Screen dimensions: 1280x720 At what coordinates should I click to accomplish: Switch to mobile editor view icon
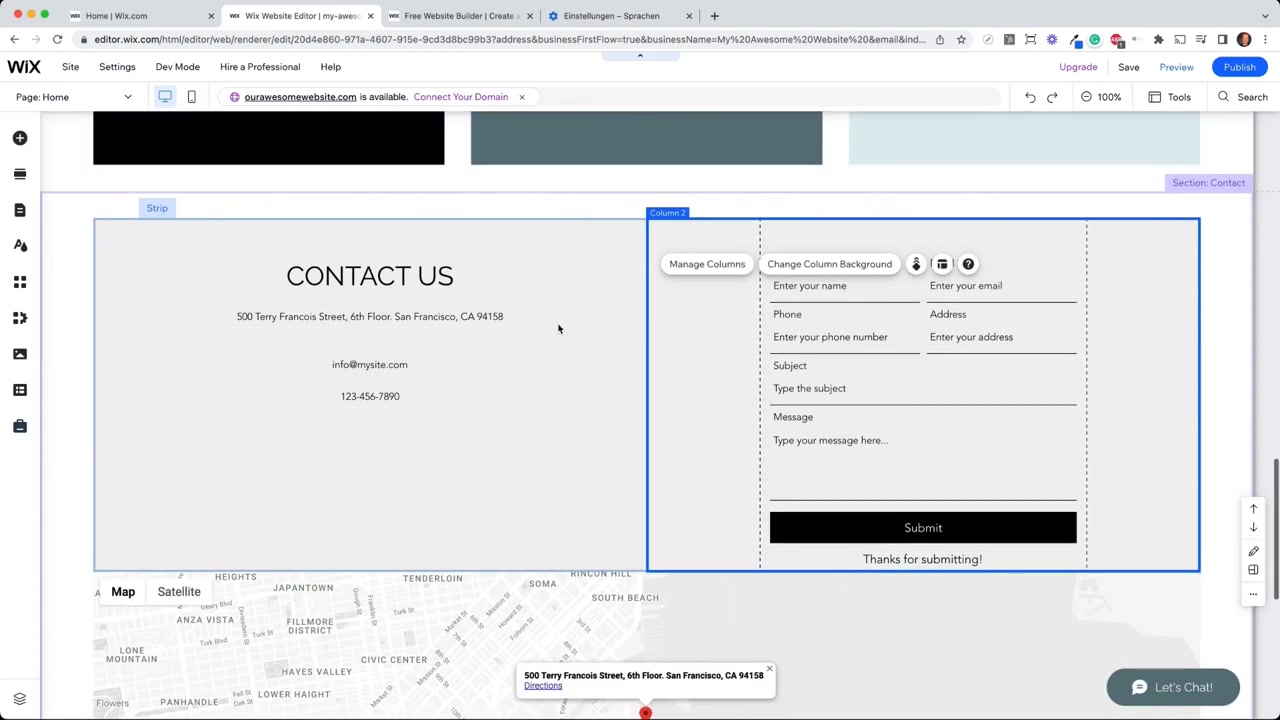coord(191,97)
